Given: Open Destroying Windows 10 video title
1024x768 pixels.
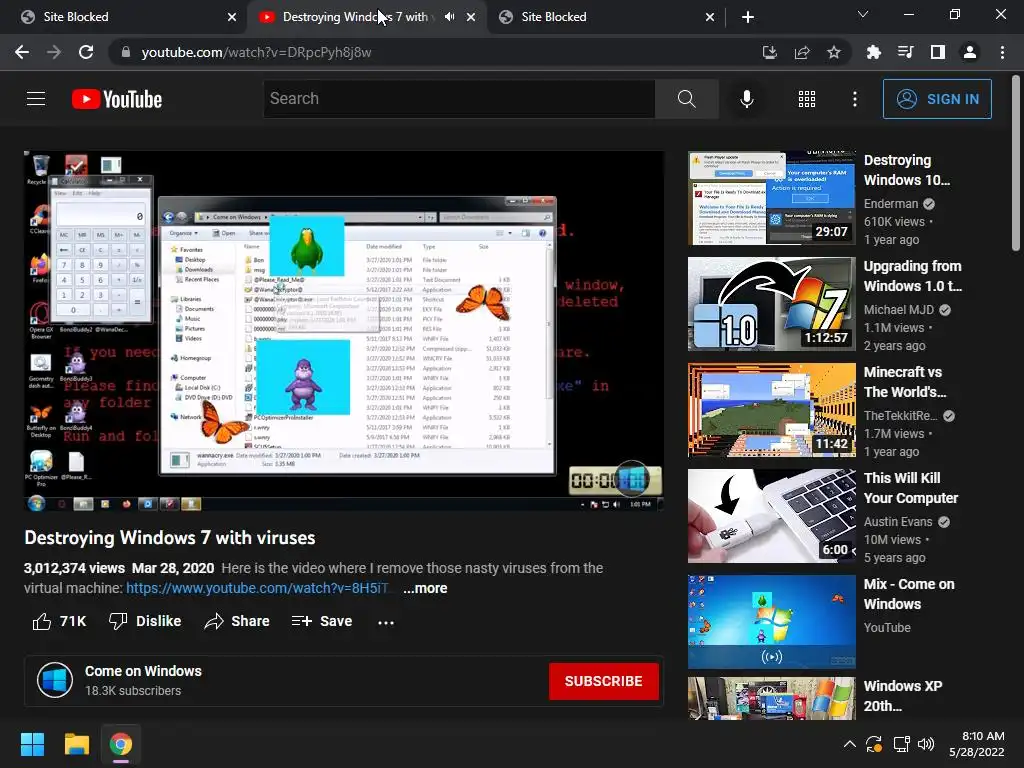Looking at the screenshot, I should (907, 170).
